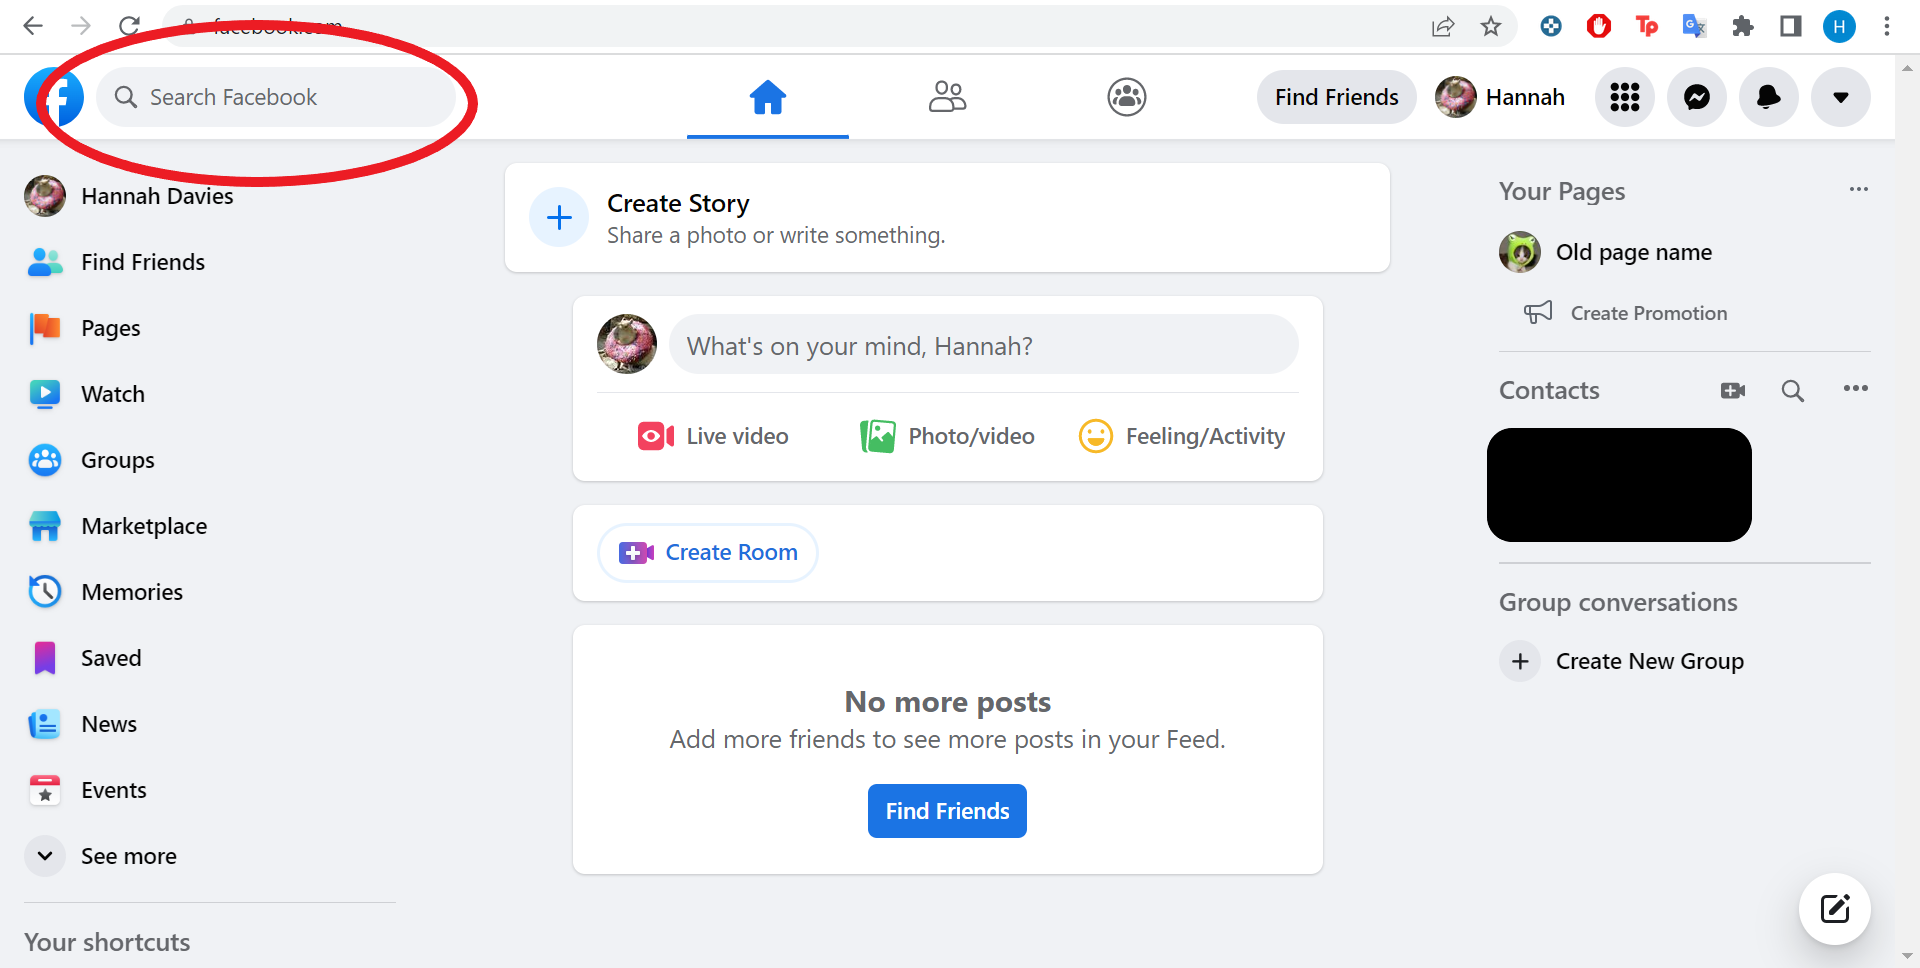Search contacts with magnifier icon

[1793, 390]
